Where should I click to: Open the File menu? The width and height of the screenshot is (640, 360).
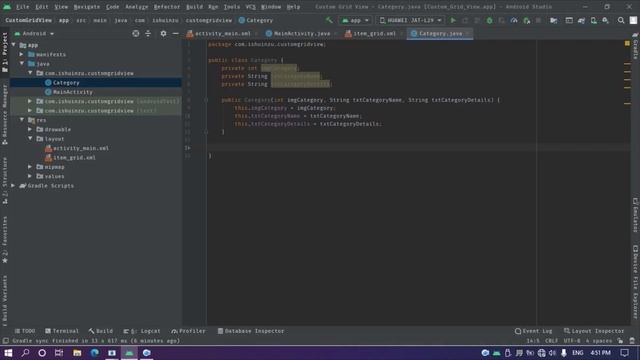click(x=22, y=7)
